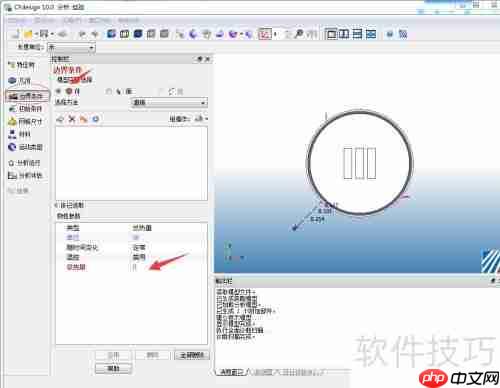Open the dropdown below the main toolbar

71,48
